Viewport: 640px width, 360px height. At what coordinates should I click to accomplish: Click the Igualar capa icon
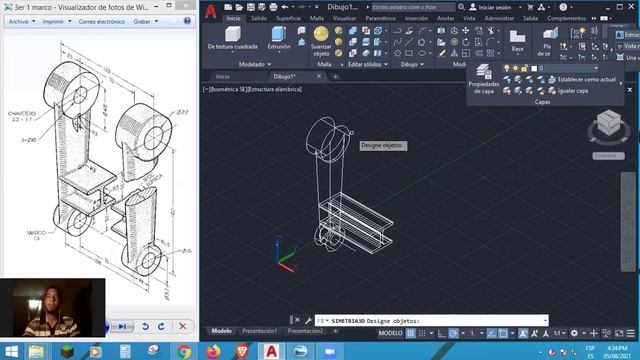pos(552,91)
